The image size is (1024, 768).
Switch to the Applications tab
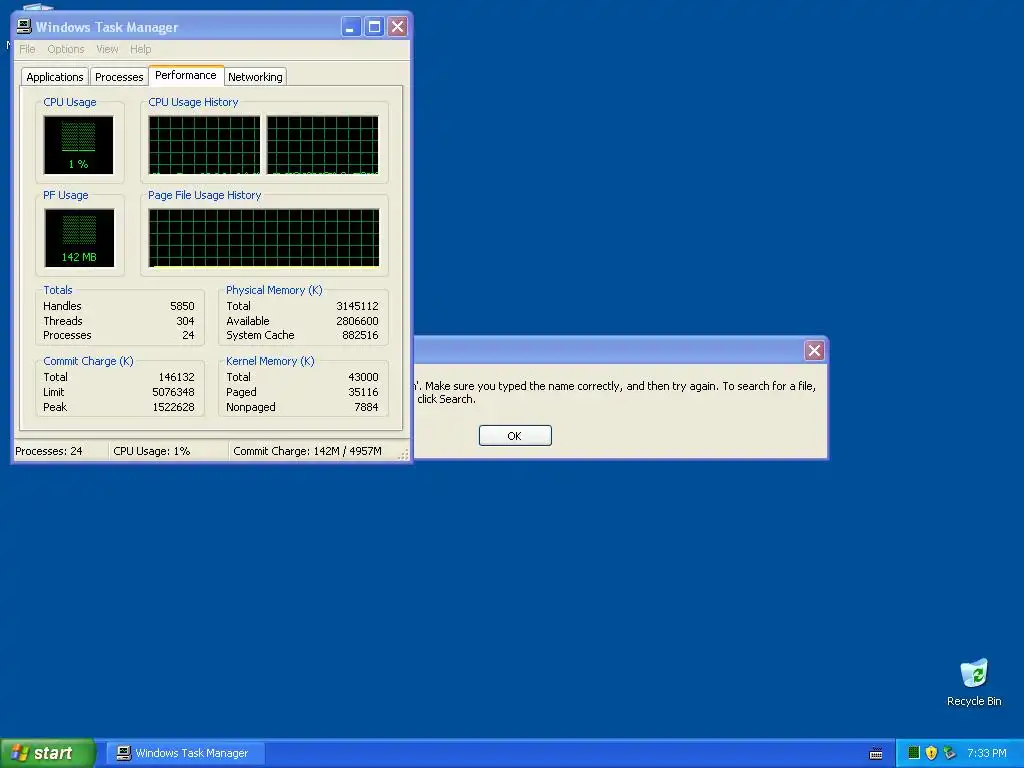(55, 76)
